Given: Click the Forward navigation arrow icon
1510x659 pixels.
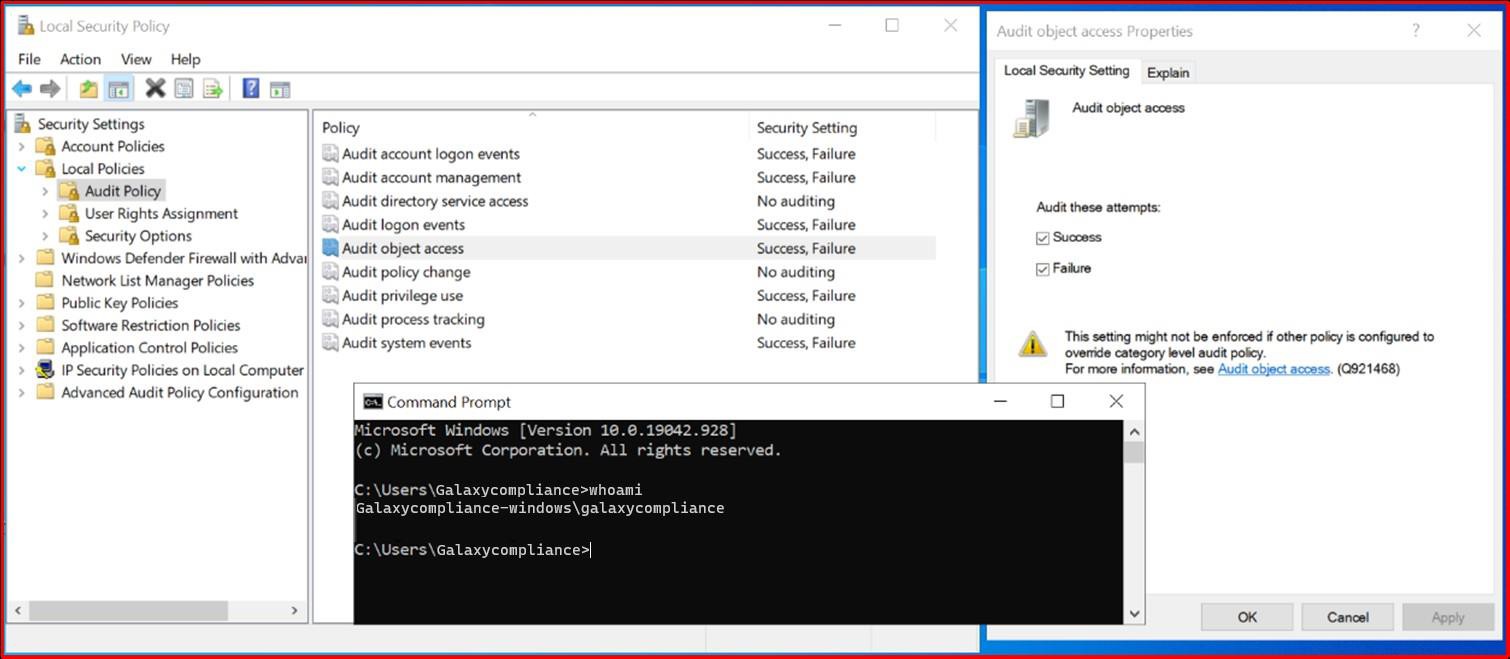Looking at the screenshot, I should [x=49, y=88].
